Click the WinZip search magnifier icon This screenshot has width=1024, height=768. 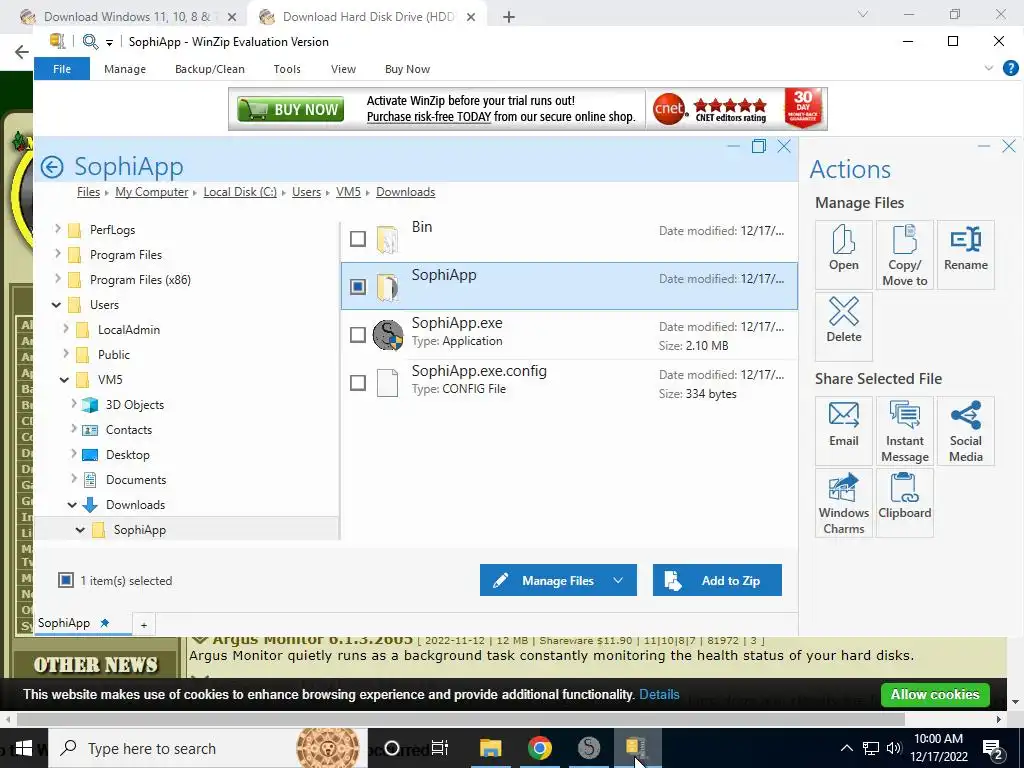pyautogui.click(x=90, y=42)
